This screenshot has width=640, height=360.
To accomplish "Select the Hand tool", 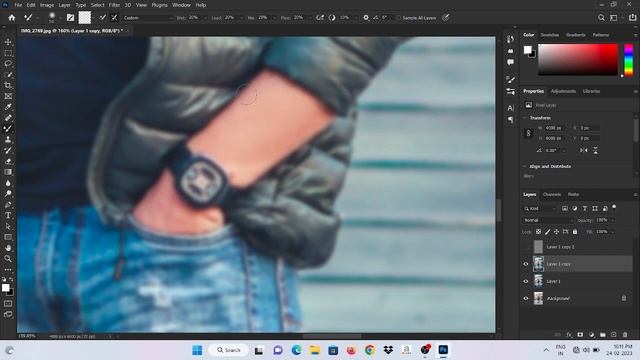I will click(8, 248).
